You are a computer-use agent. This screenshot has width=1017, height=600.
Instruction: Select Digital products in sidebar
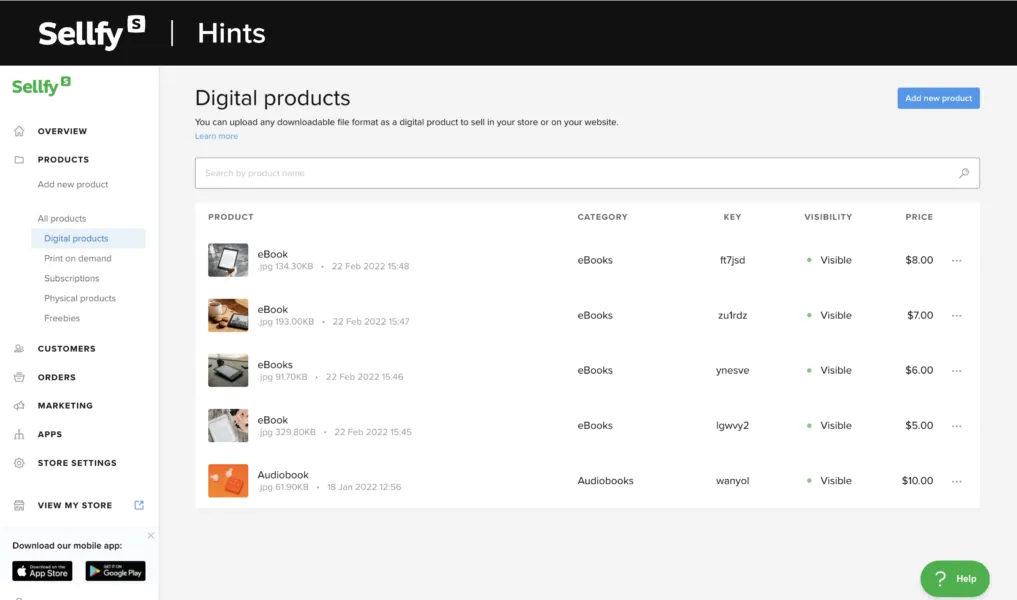[76, 239]
